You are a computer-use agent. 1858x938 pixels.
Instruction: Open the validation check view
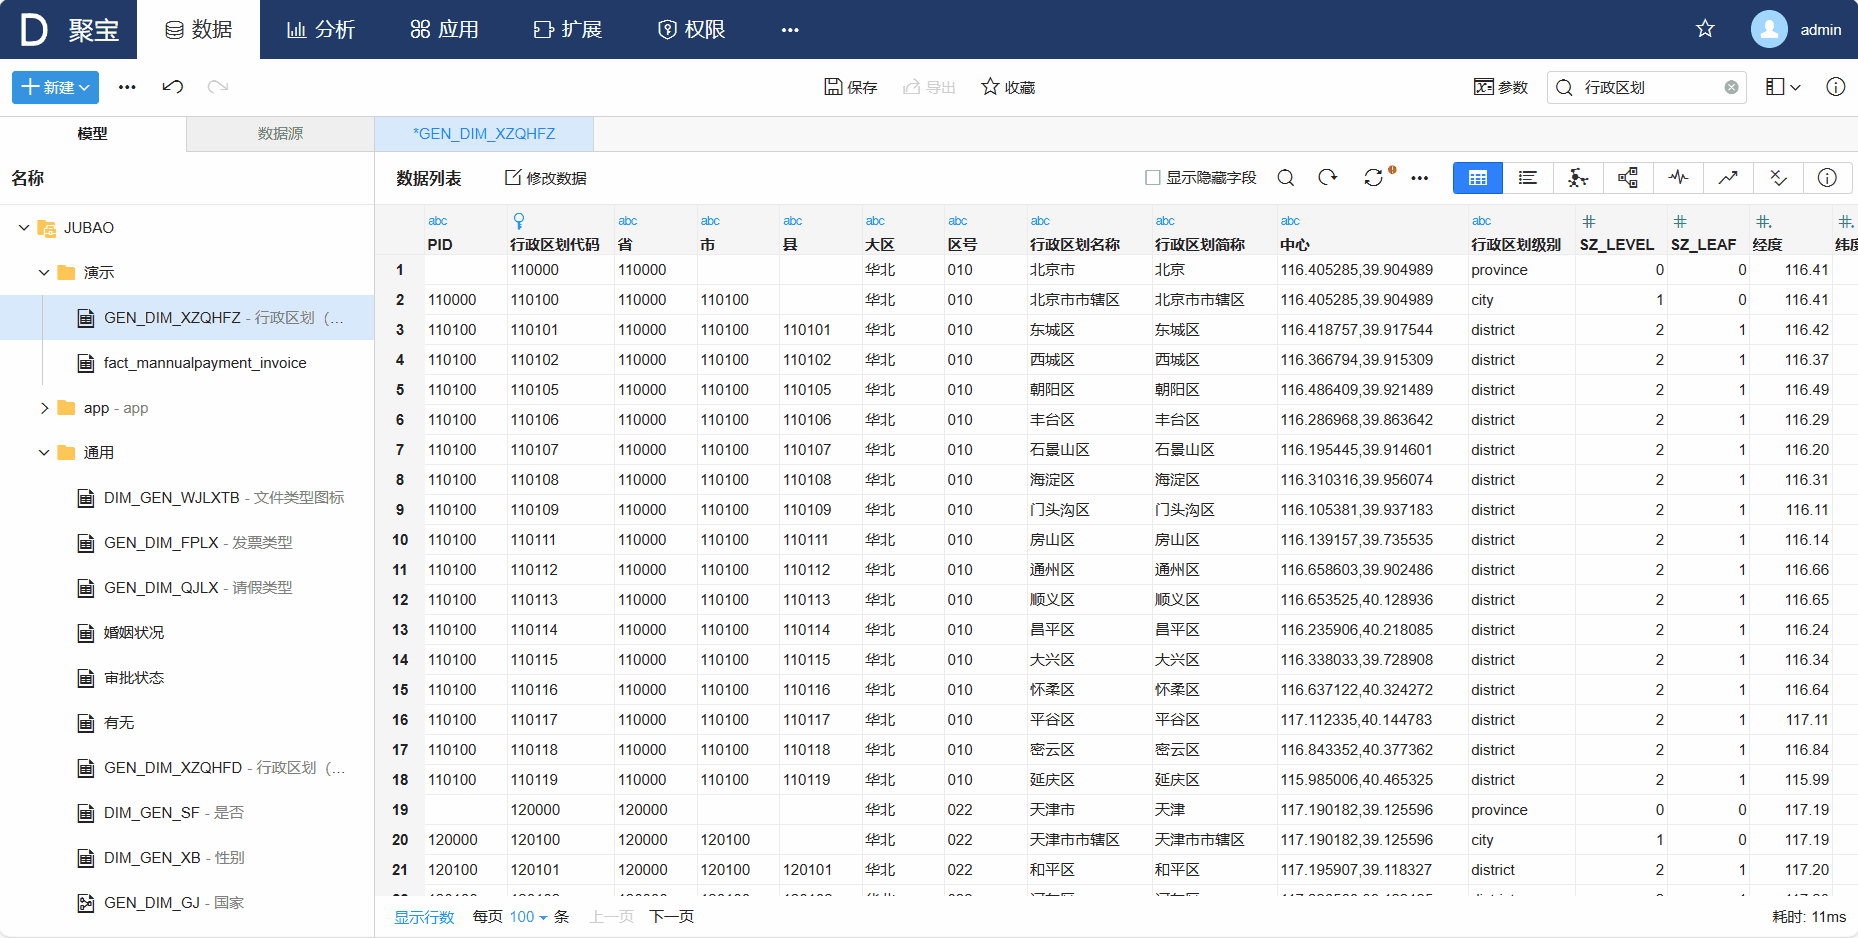[x=1778, y=178]
